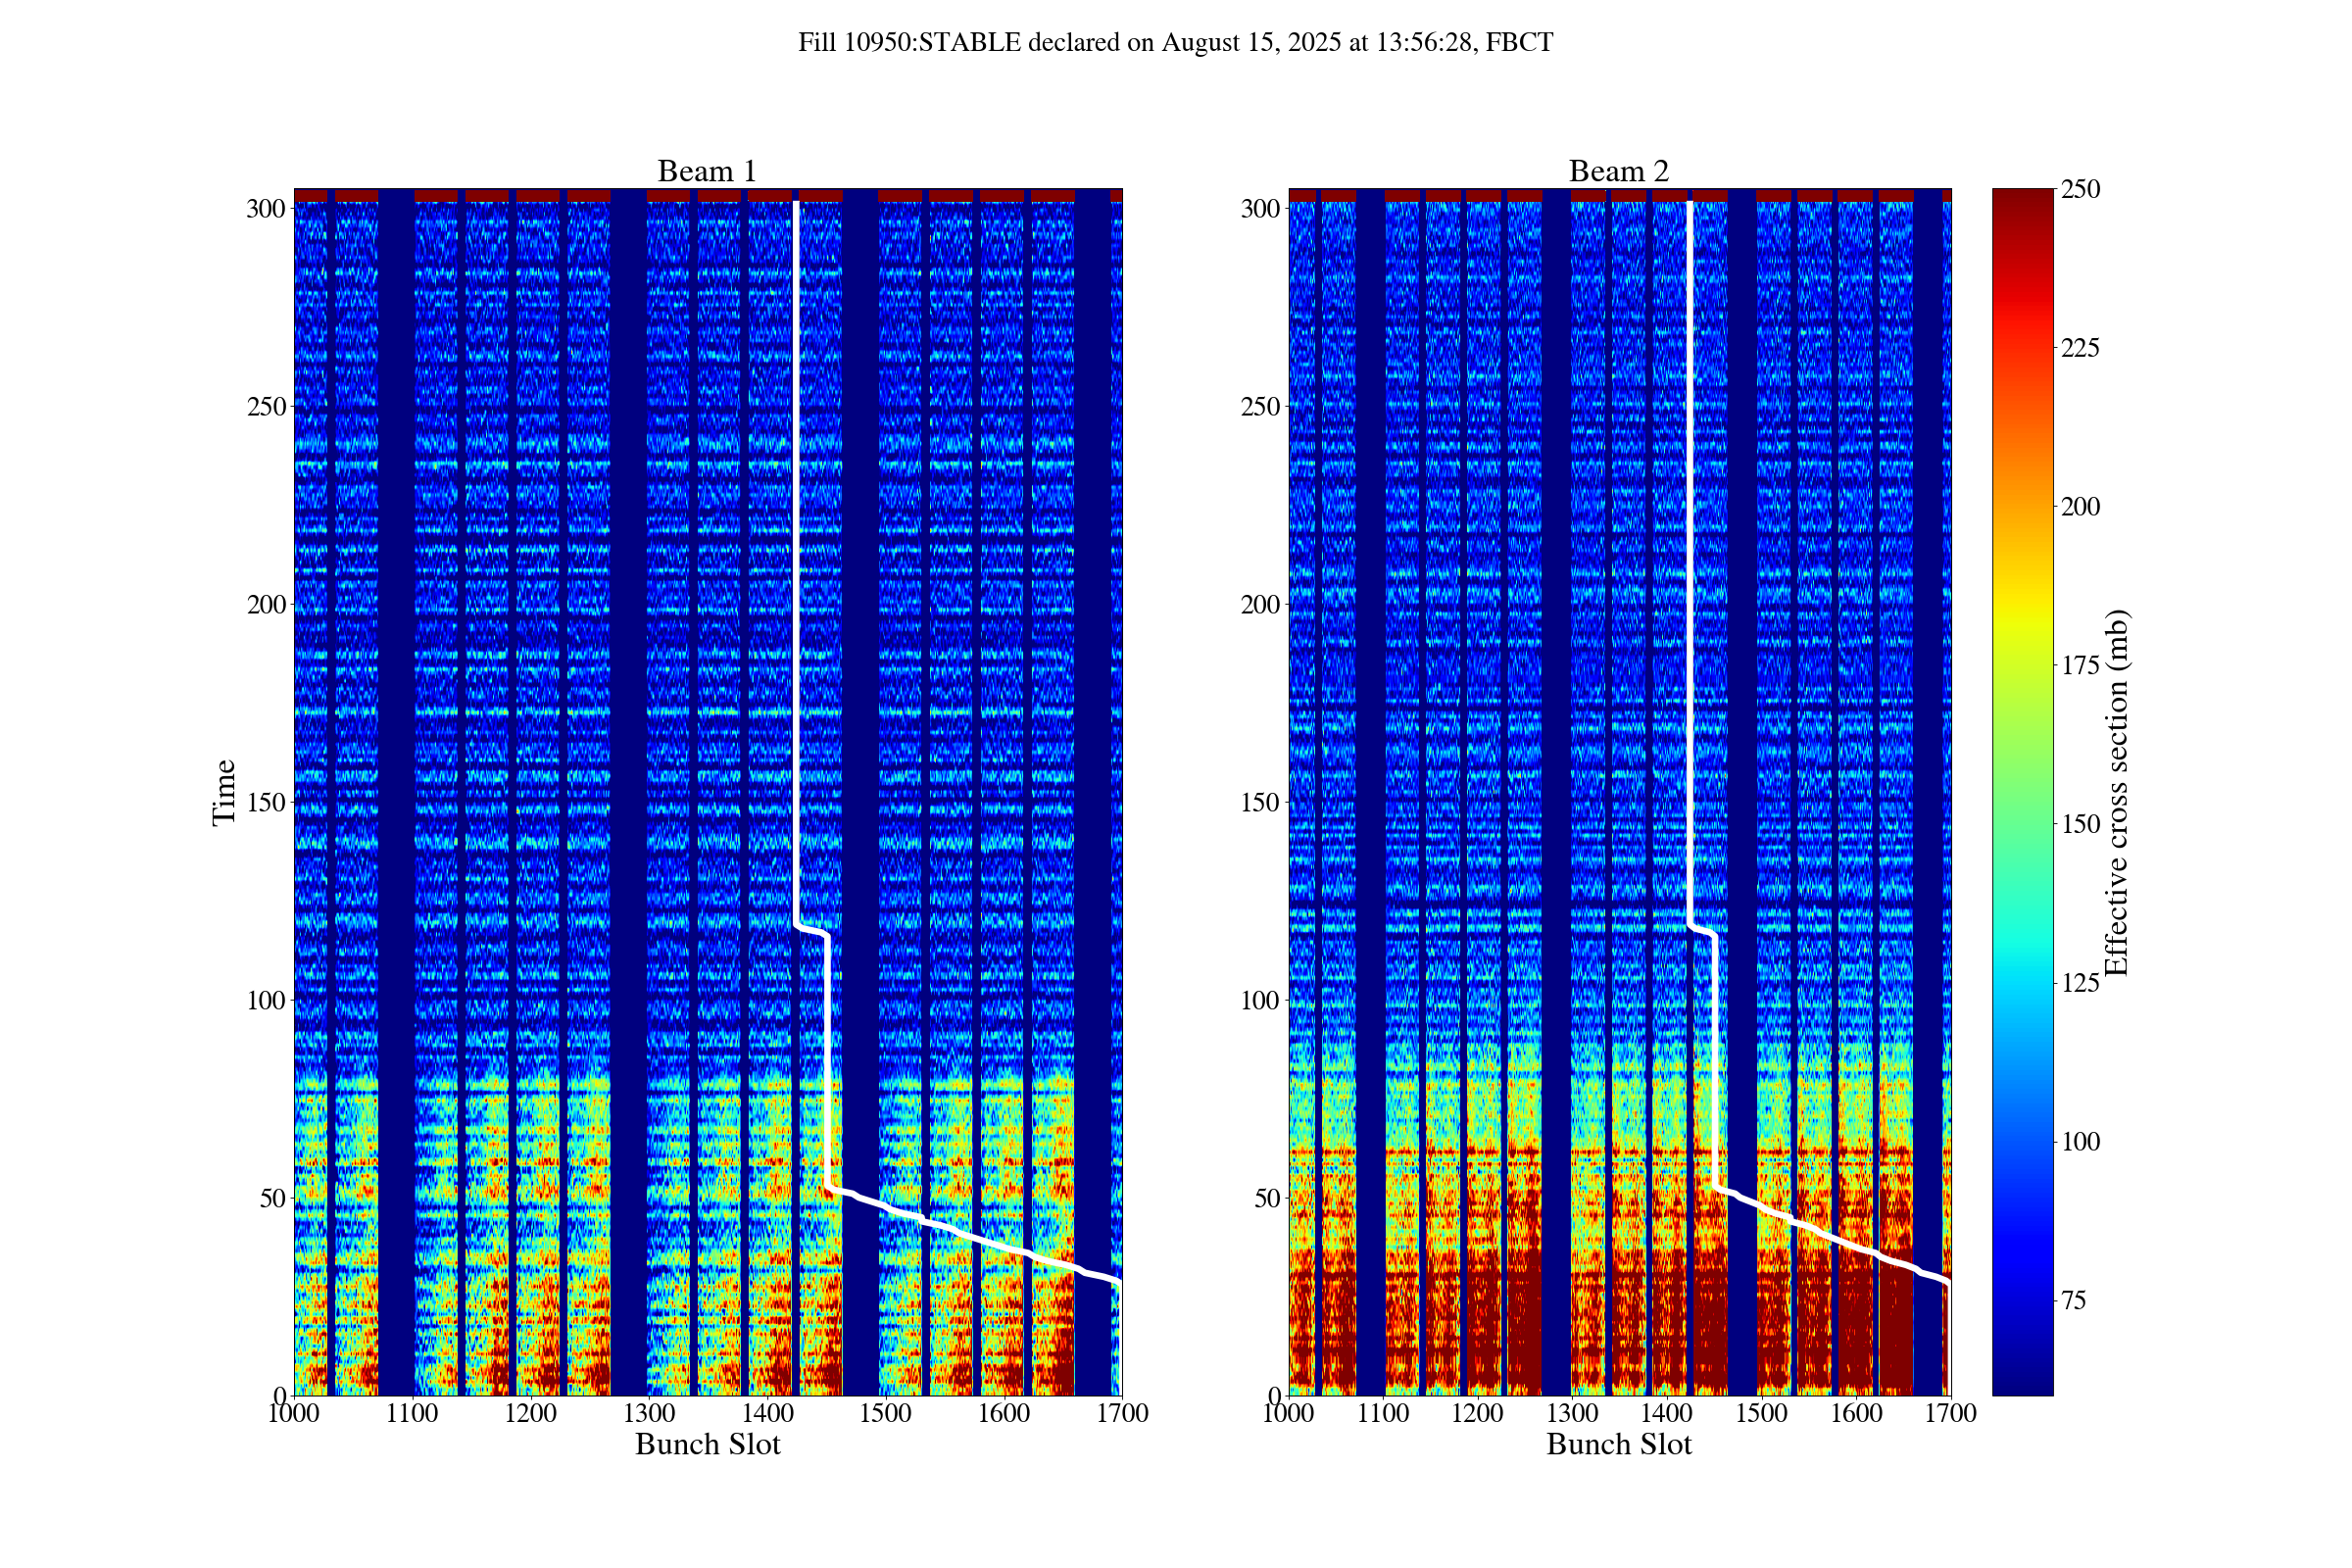Click the 1300 x-tick label on Beam 1
2352x1568 pixels.
coord(649,1414)
